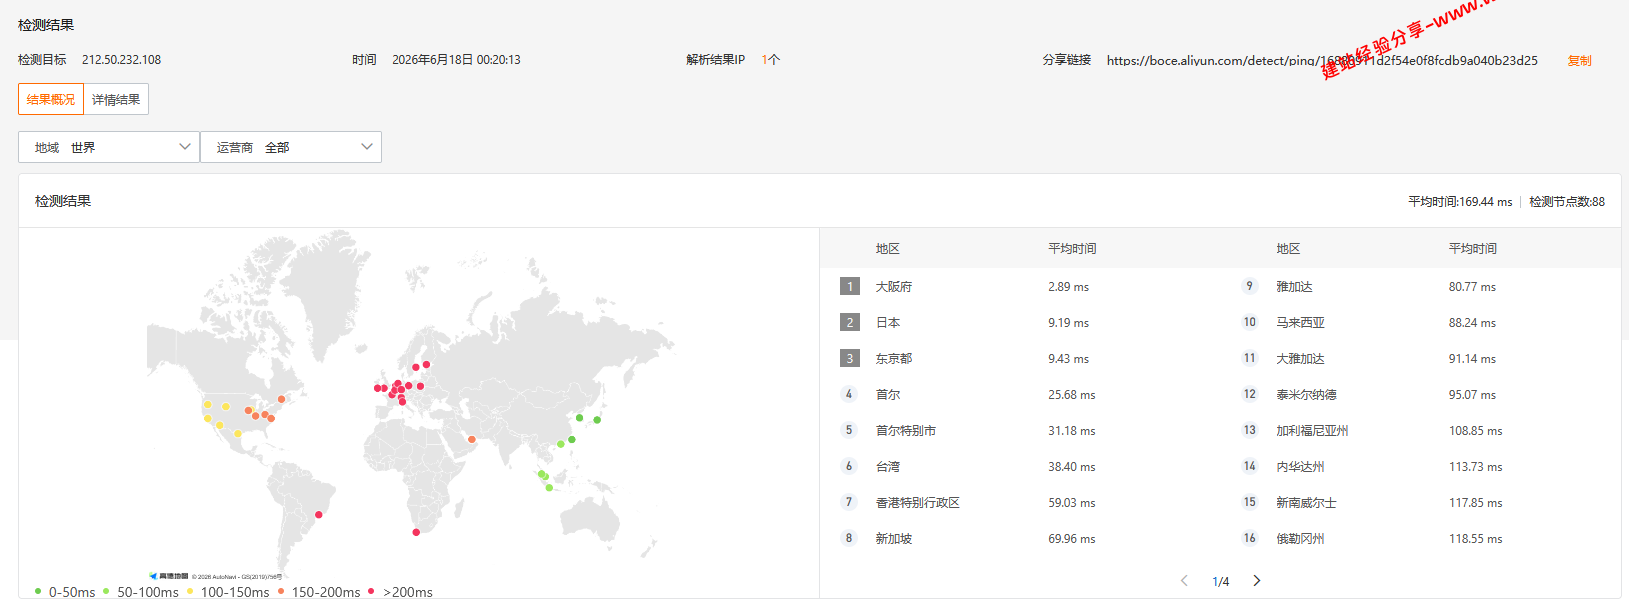
Task: Click the 解析结果IP 1个 value
Action: coord(770,60)
